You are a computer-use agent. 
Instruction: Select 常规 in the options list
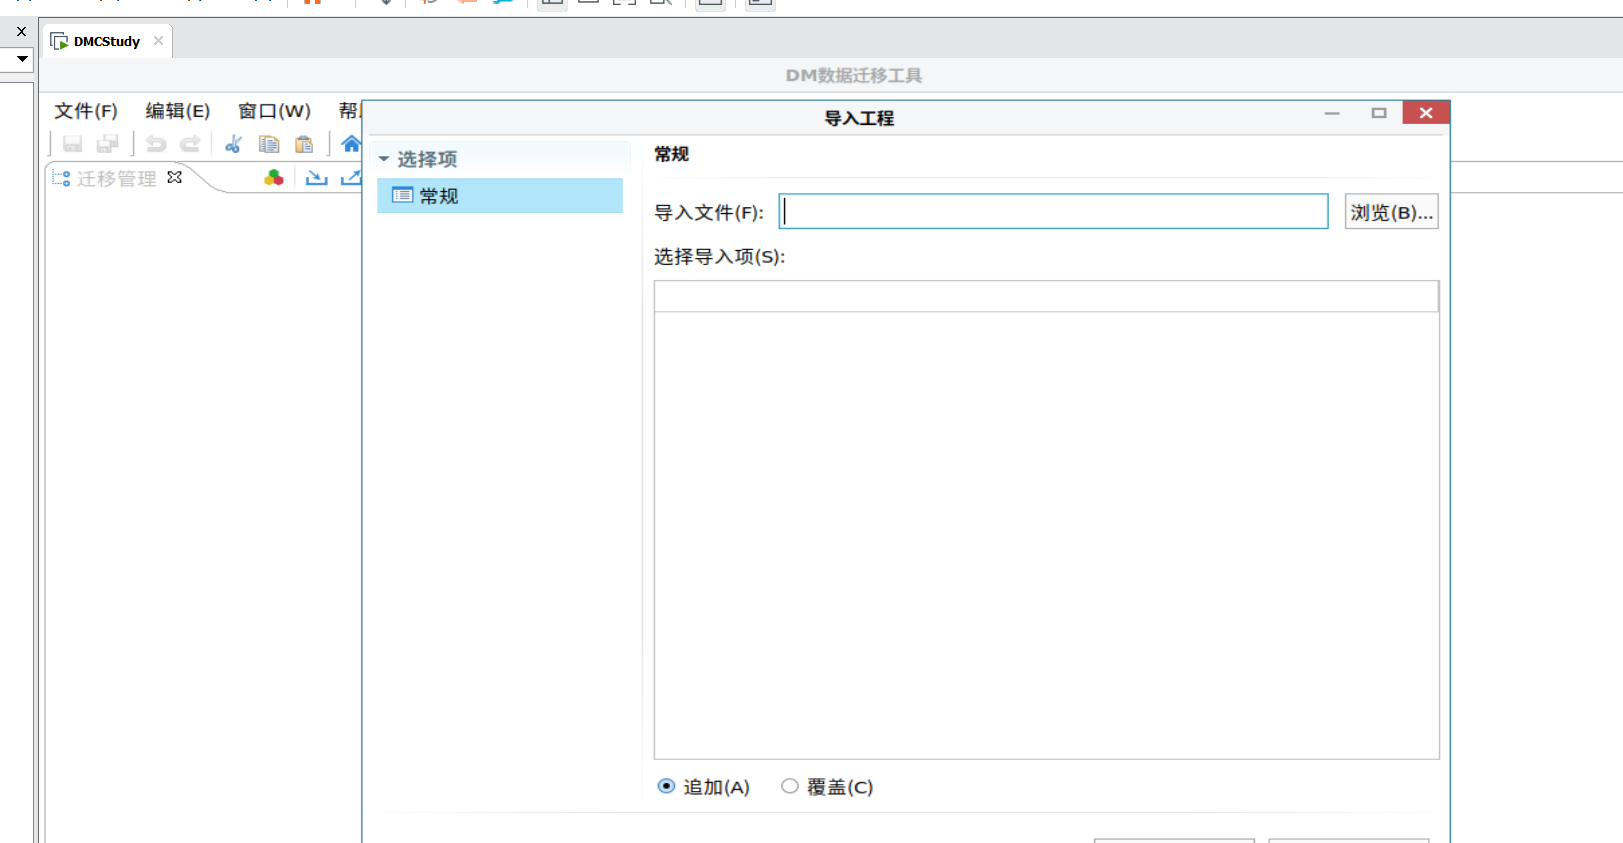(x=500, y=196)
